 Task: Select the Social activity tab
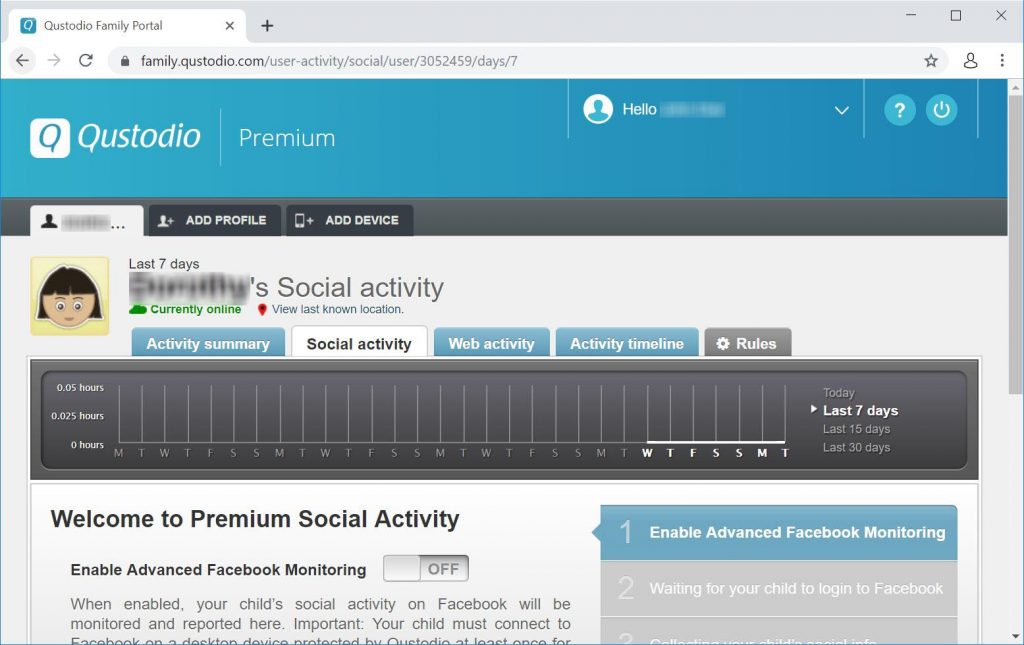[x=359, y=343]
